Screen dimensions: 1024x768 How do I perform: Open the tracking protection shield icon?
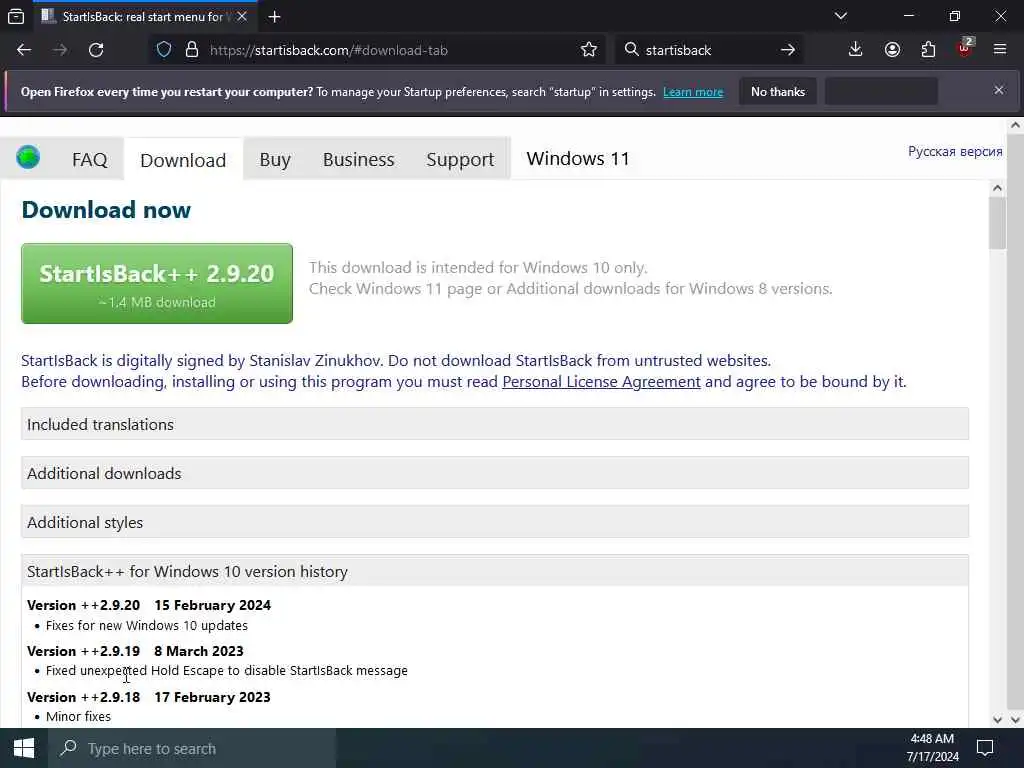pyautogui.click(x=164, y=50)
